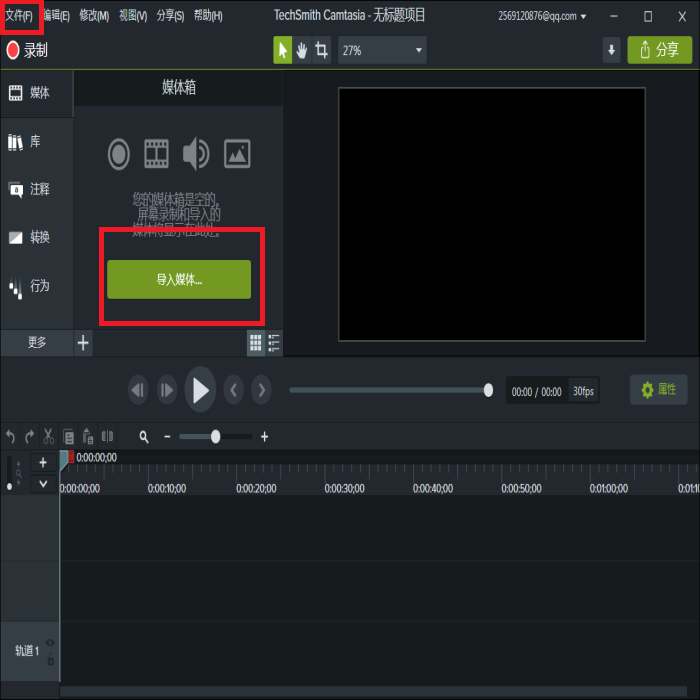Click the timeline zoom slider handle
The image size is (700, 700).
click(216, 437)
